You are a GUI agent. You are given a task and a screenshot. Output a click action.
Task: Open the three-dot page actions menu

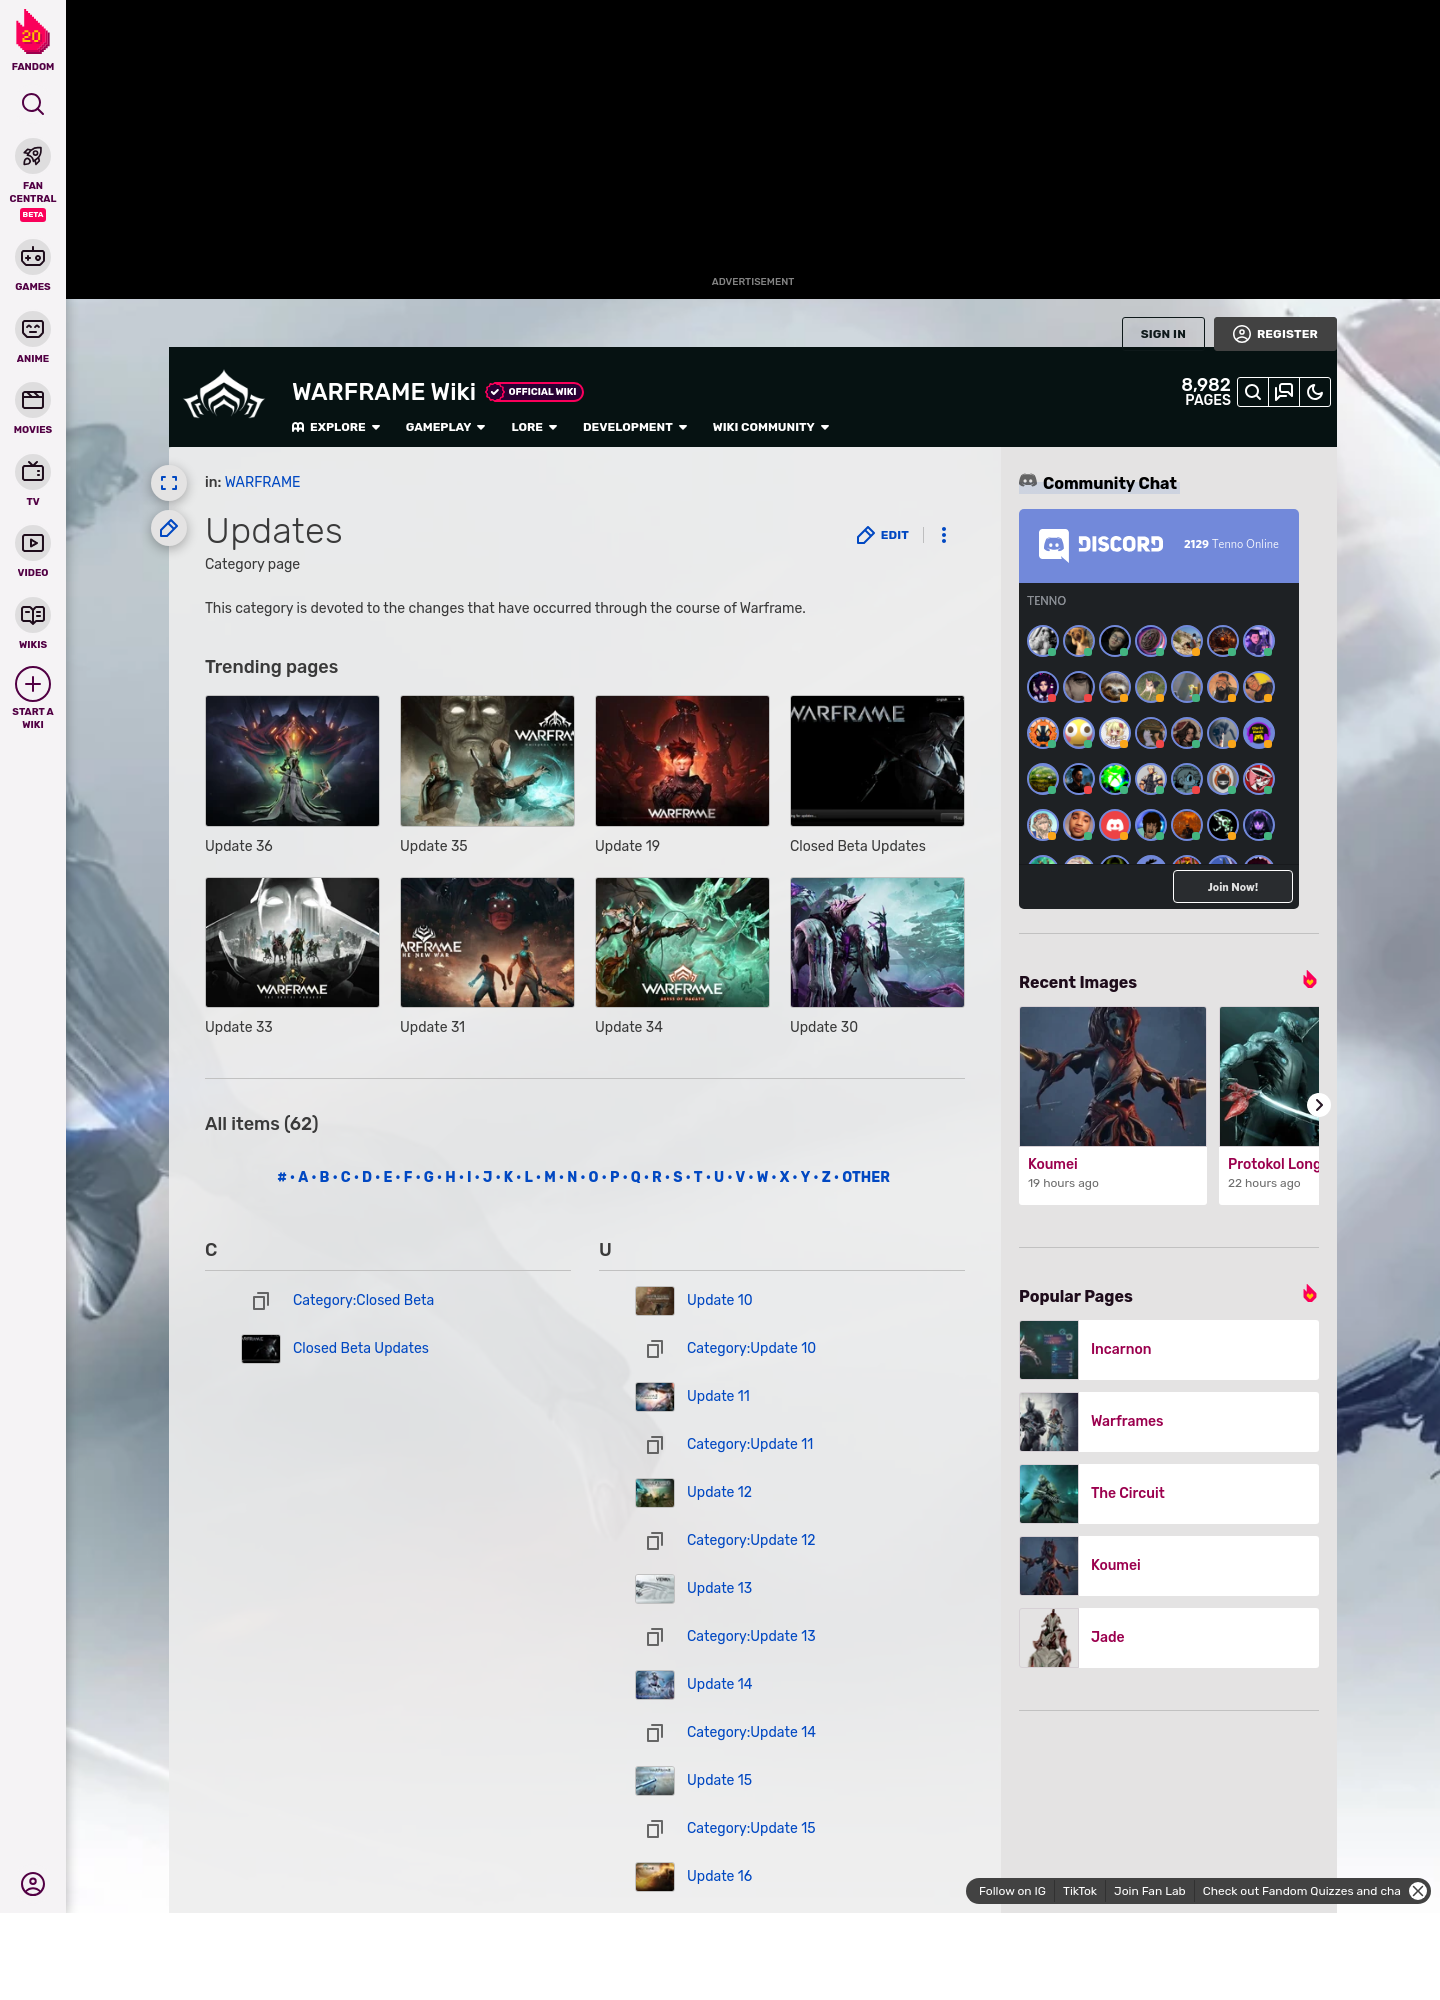tap(944, 535)
